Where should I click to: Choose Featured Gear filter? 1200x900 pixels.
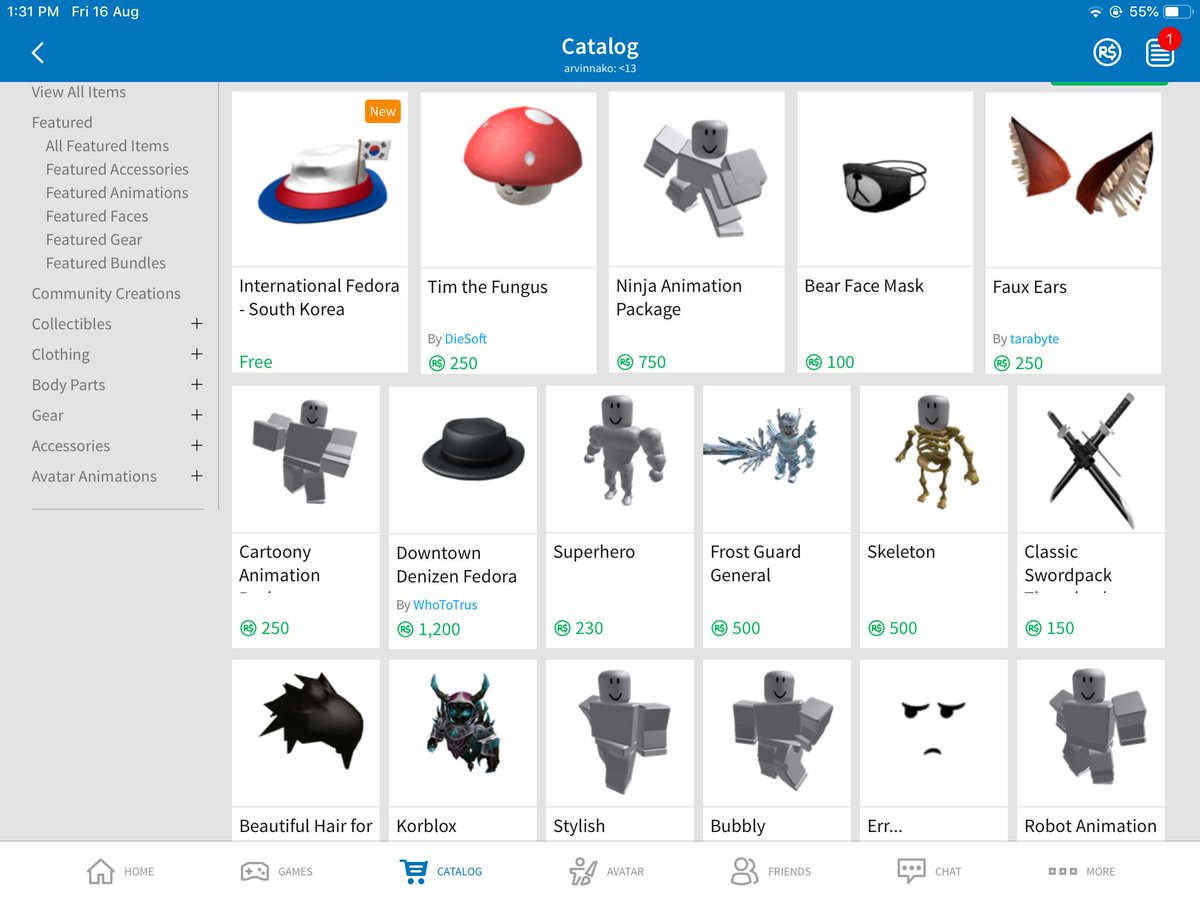[x=94, y=240]
